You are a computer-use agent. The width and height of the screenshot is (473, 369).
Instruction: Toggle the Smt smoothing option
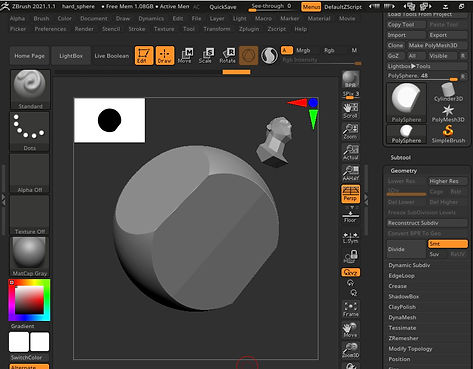point(448,244)
